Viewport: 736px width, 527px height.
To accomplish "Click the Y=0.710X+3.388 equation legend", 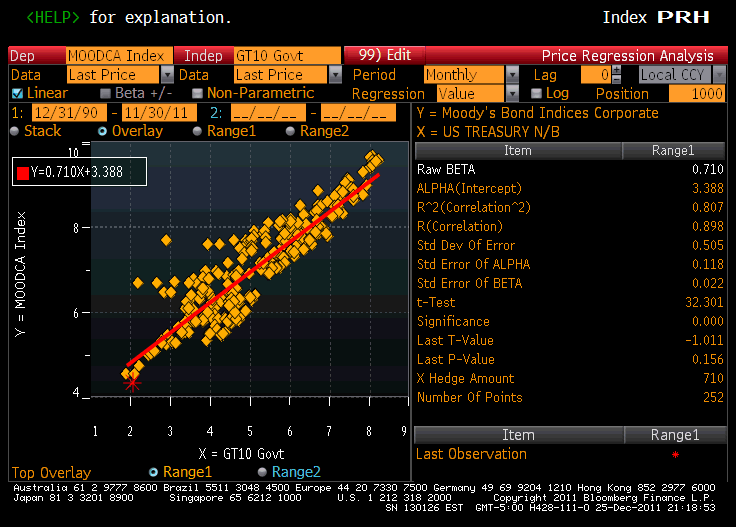I will click(79, 172).
